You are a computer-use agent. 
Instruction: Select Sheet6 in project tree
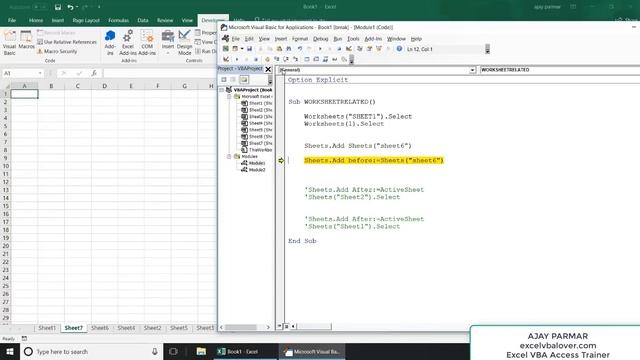[257, 137]
